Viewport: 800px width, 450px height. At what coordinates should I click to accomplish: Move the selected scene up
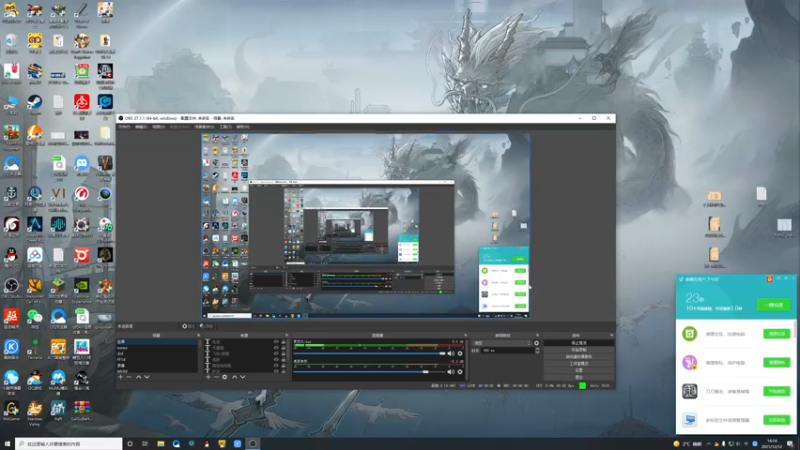pos(139,377)
